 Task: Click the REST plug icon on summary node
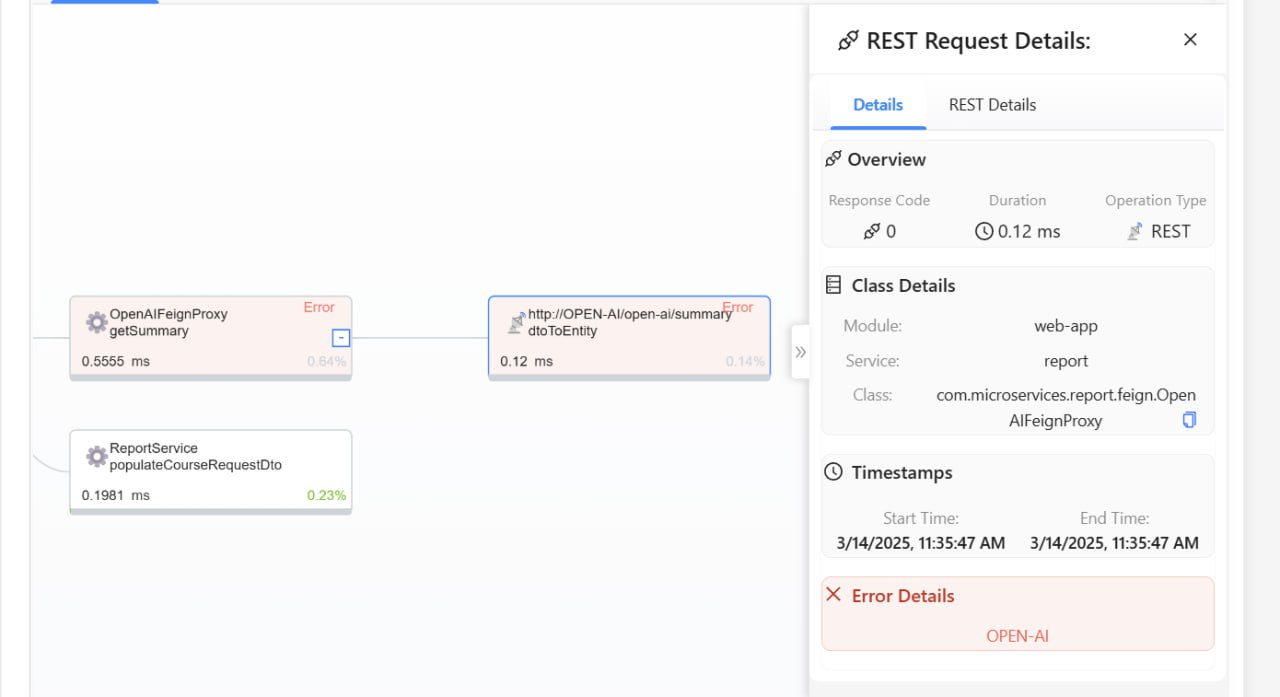tap(516, 322)
